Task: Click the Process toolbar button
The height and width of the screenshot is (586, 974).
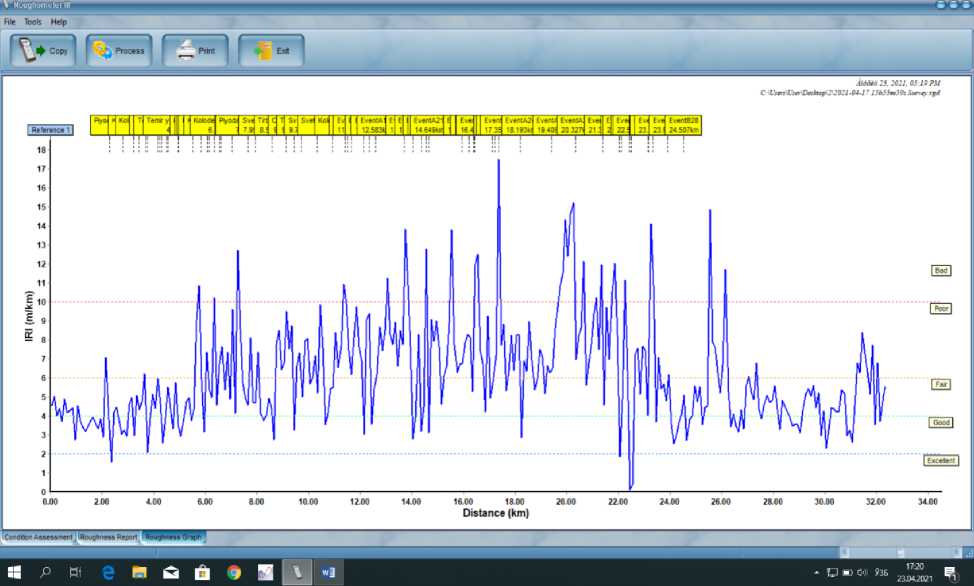Action: tap(119, 50)
